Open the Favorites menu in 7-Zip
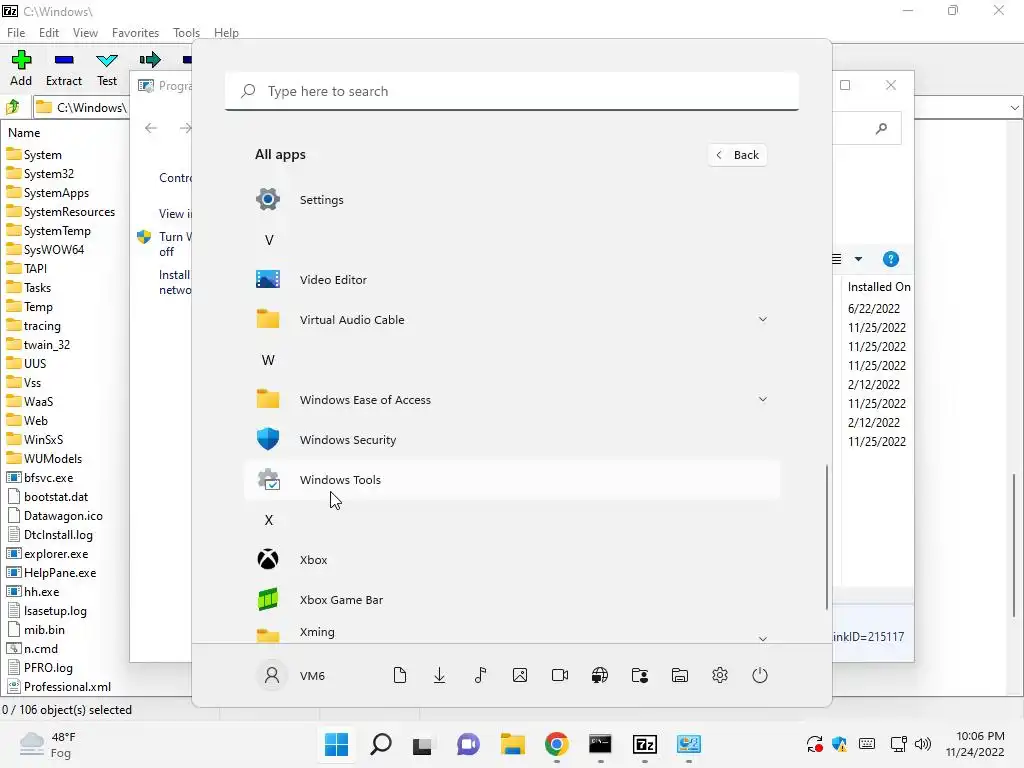The image size is (1024, 768). [x=135, y=33]
